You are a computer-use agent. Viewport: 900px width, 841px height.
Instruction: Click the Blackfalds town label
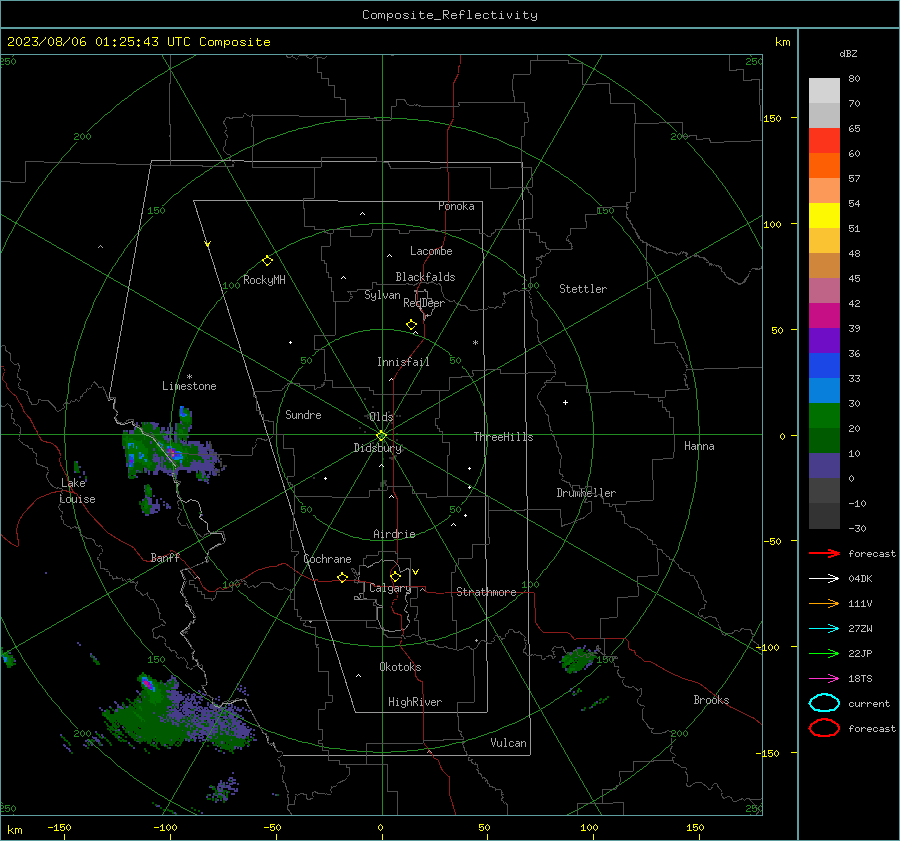coord(425,277)
